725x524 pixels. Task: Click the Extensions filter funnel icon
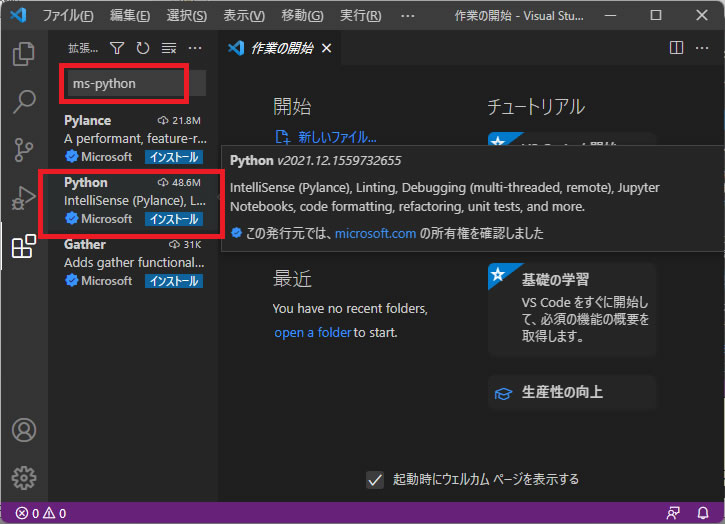point(117,48)
